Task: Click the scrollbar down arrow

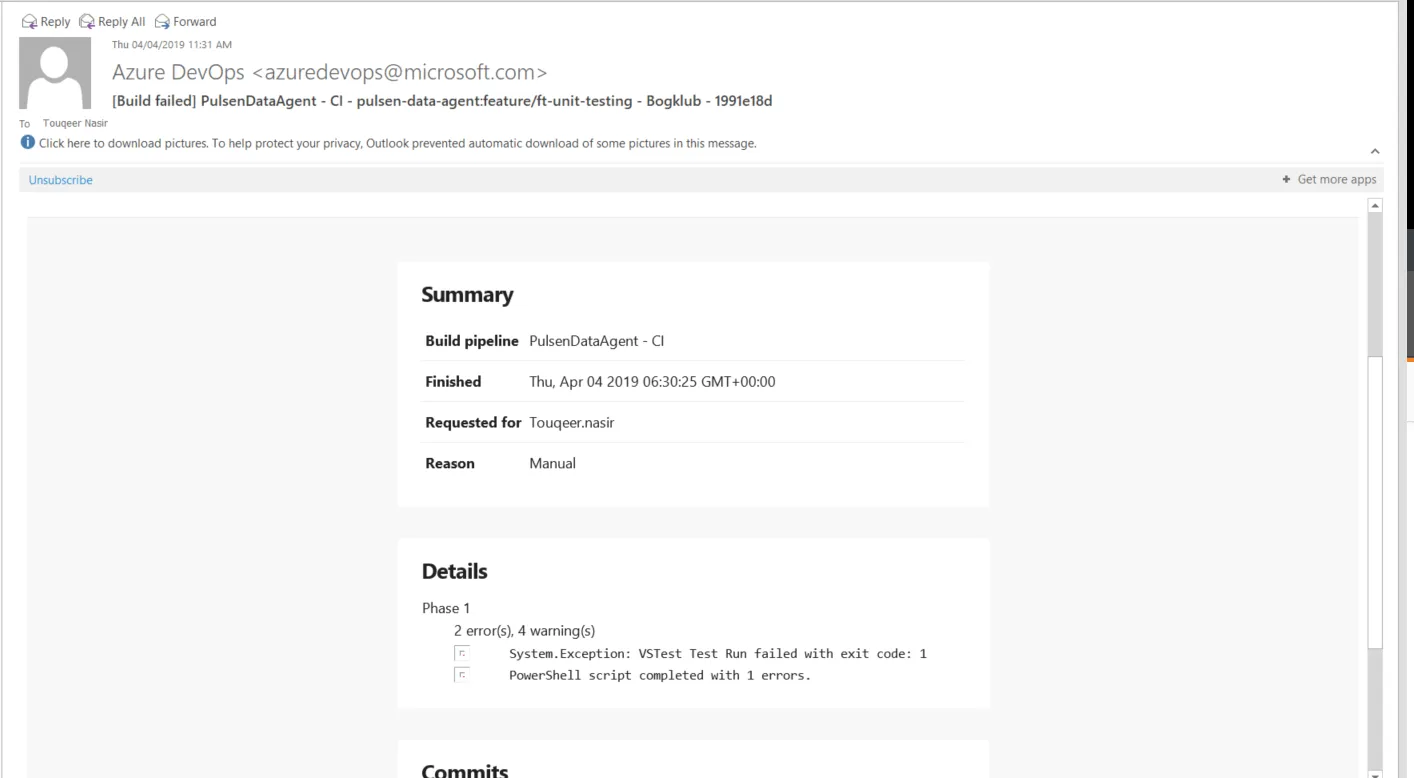Action: pos(1375,773)
